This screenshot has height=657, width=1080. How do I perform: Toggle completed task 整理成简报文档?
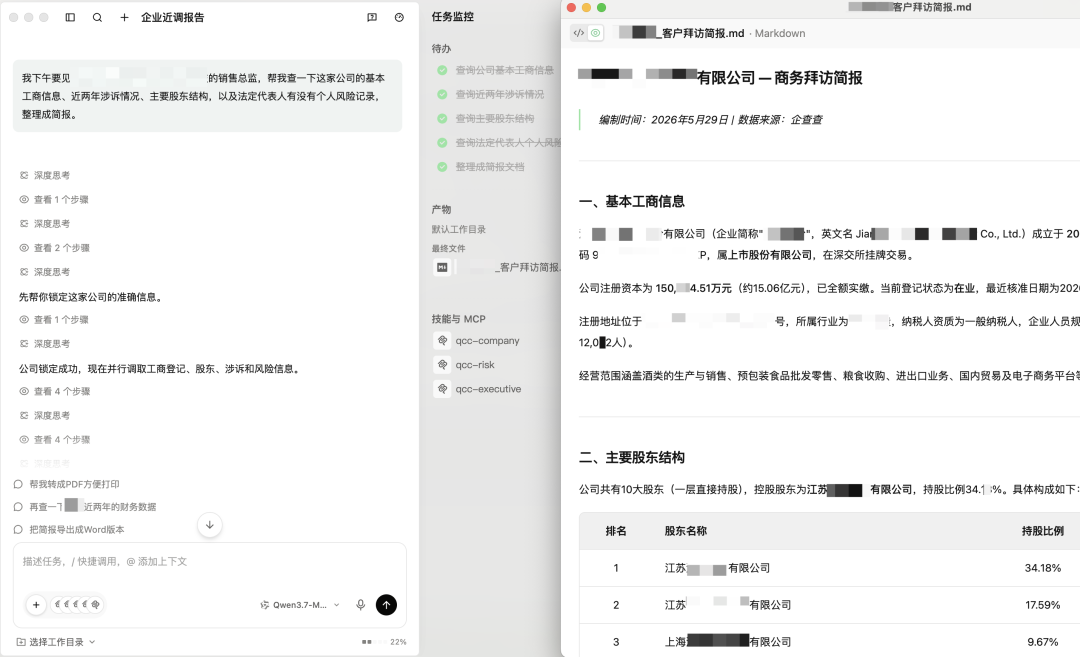point(442,167)
